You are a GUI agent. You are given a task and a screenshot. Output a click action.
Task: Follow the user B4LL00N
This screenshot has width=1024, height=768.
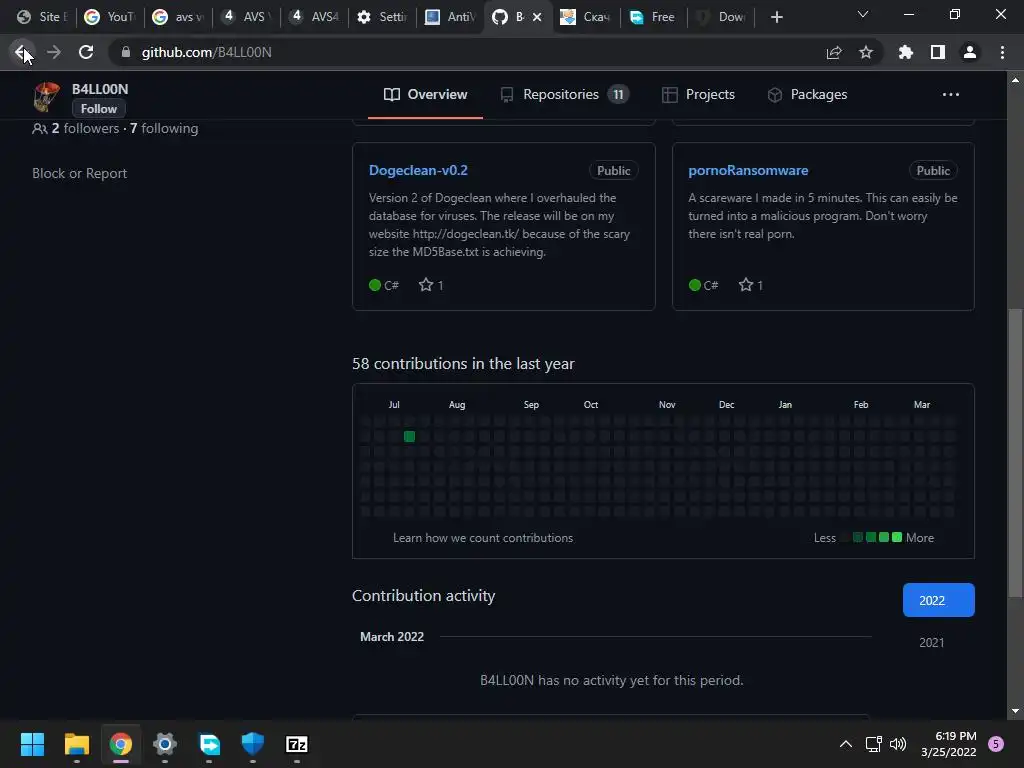(x=99, y=109)
